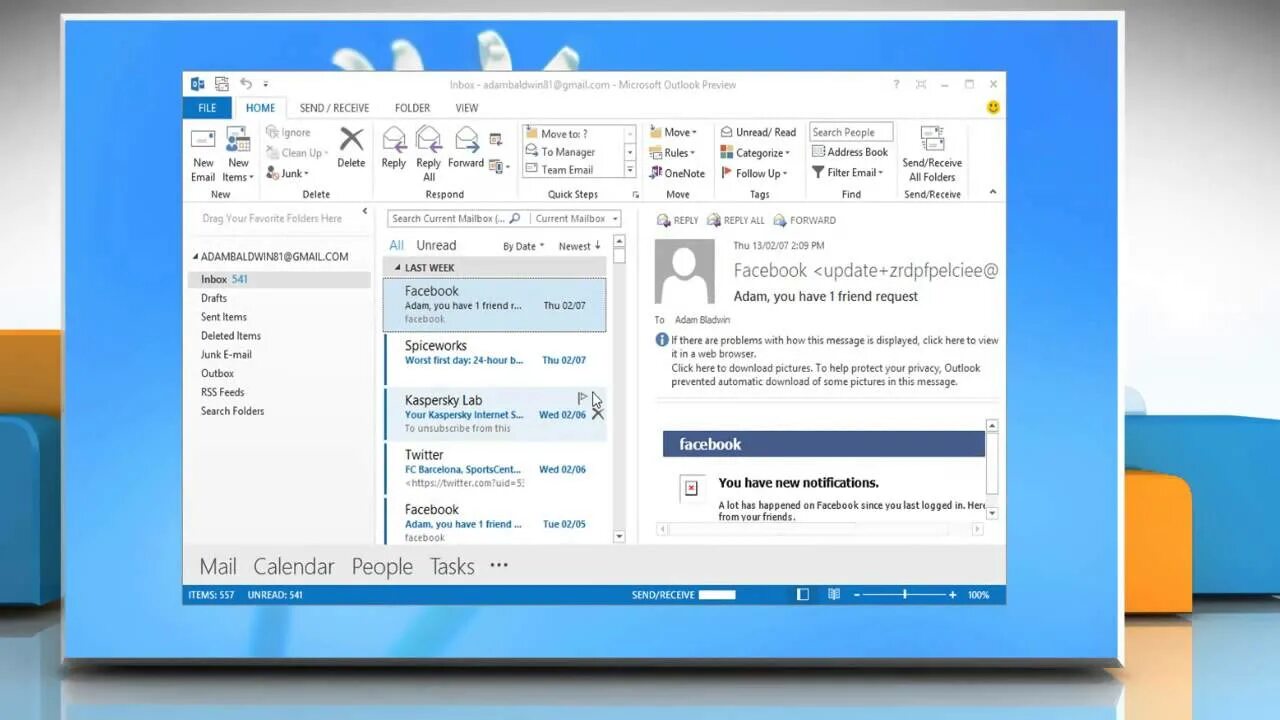
Task: Click the smiley feedback icon
Action: click(x=993, y=107)
